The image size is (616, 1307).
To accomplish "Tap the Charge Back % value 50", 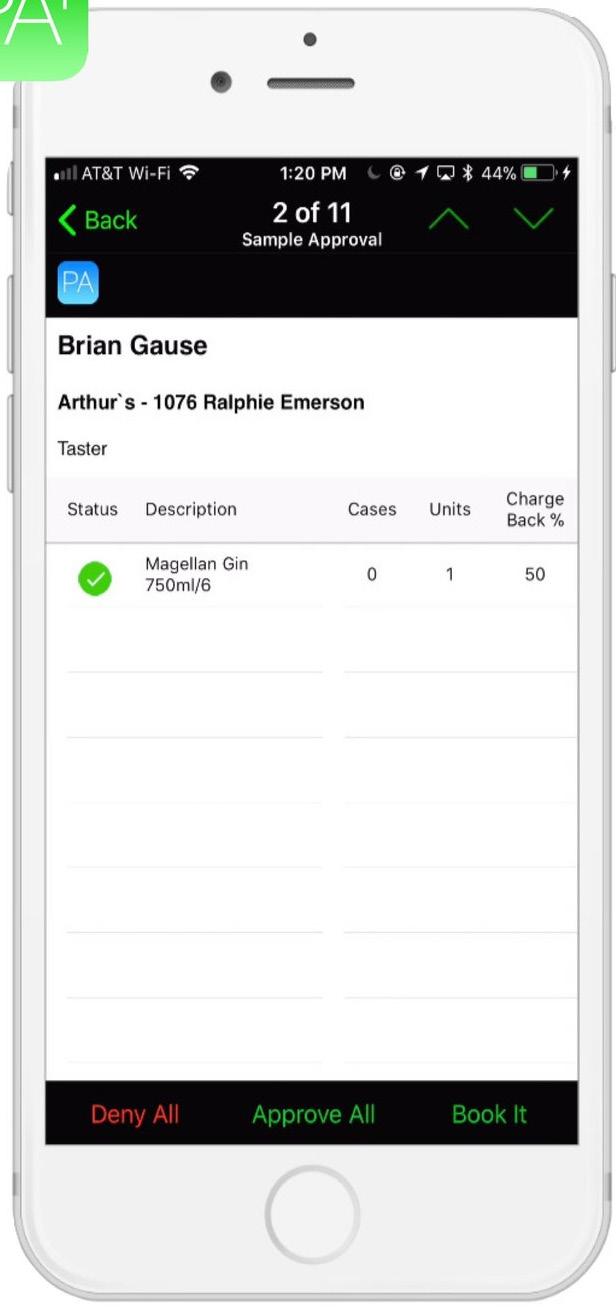I will [535, 575].
